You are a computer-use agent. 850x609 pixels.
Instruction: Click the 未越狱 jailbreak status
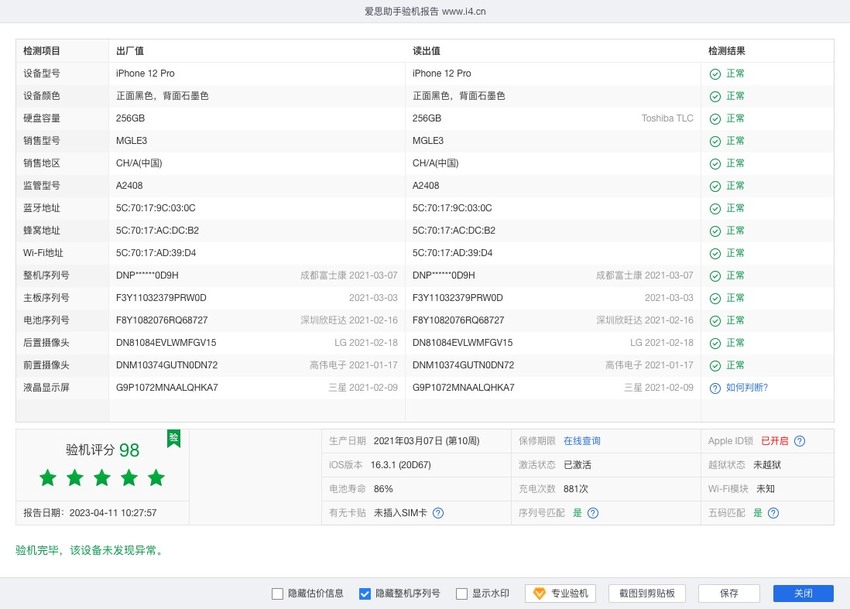click(x=767, y=465)
